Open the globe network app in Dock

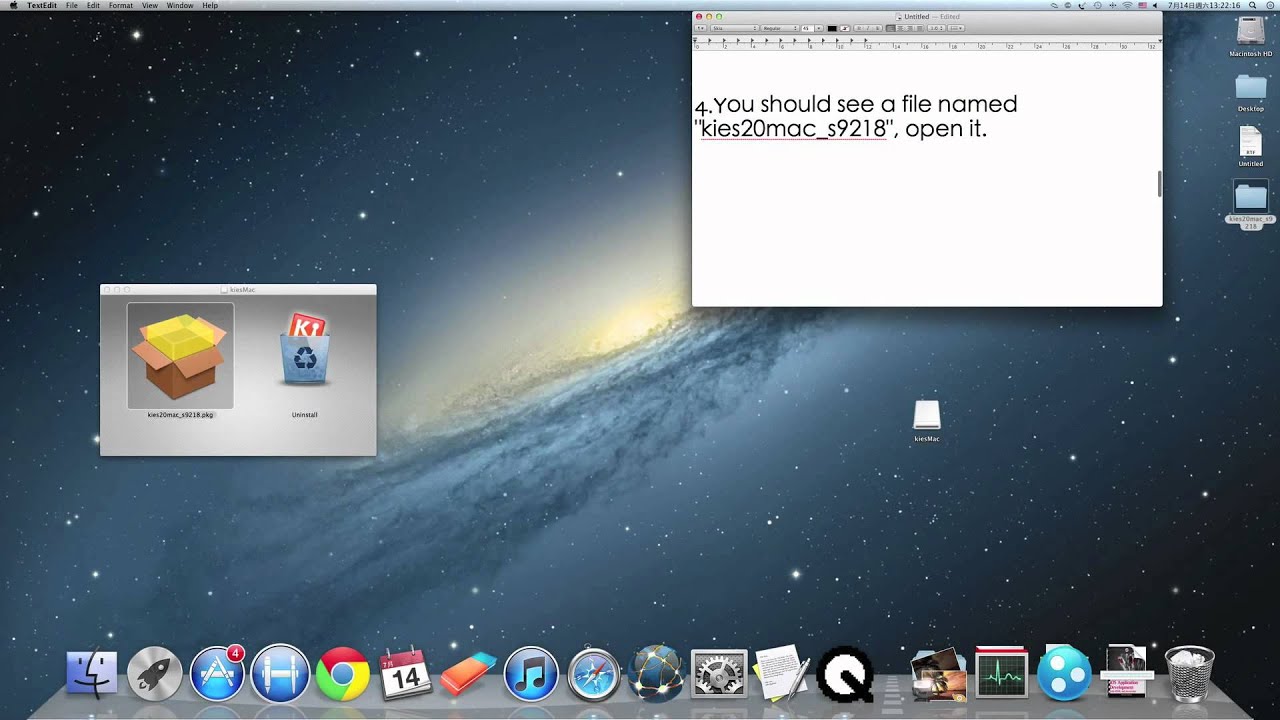tap(656, 673)
